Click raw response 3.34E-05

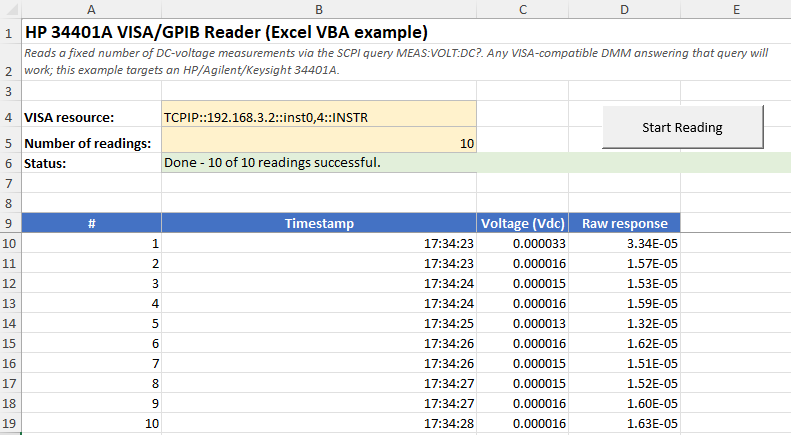click(x=625, y=243)
